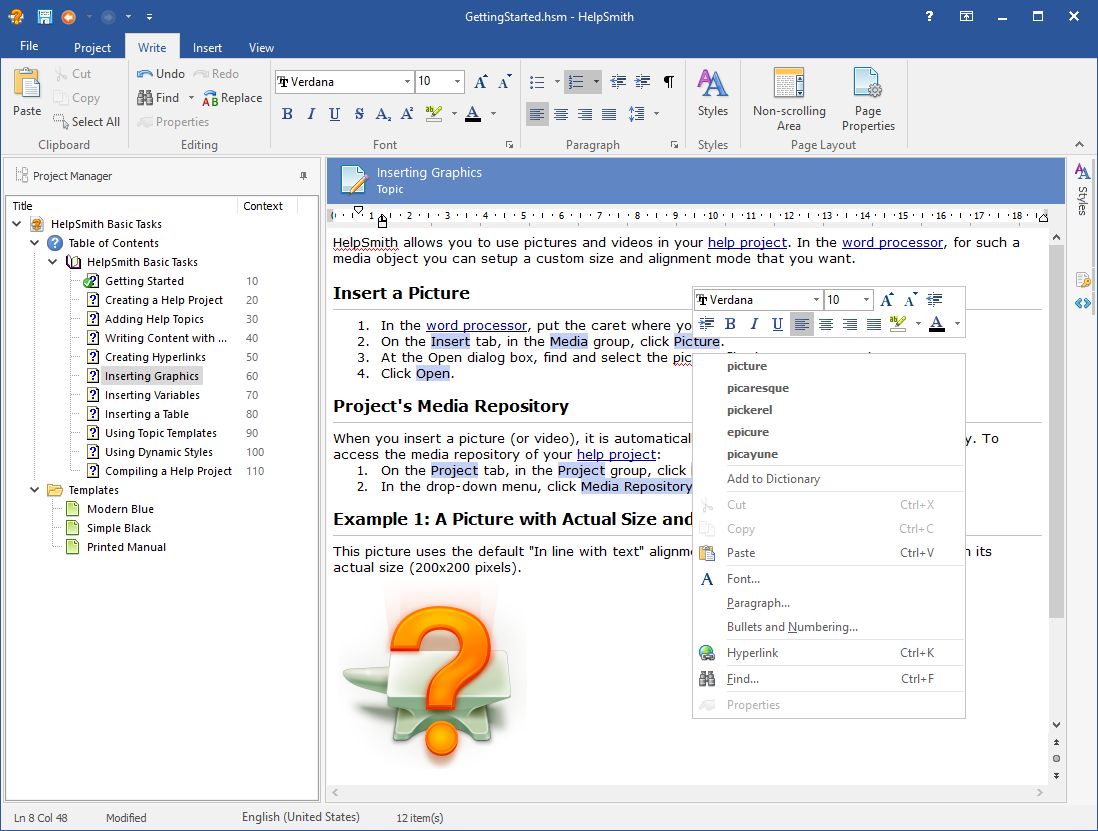
Task: Select the 'picture' spelling suggestion
Action: point(747,366)
